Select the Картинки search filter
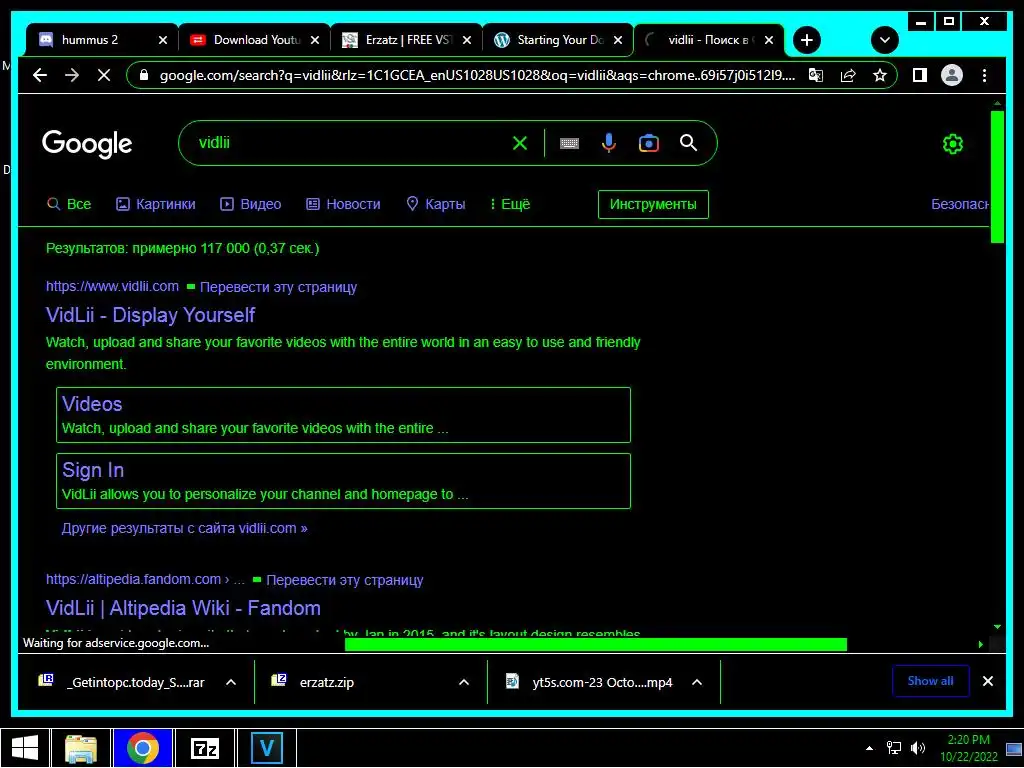Image resolution: width=1024 pixels, height=768 pixels. click(x=155, y=204)
